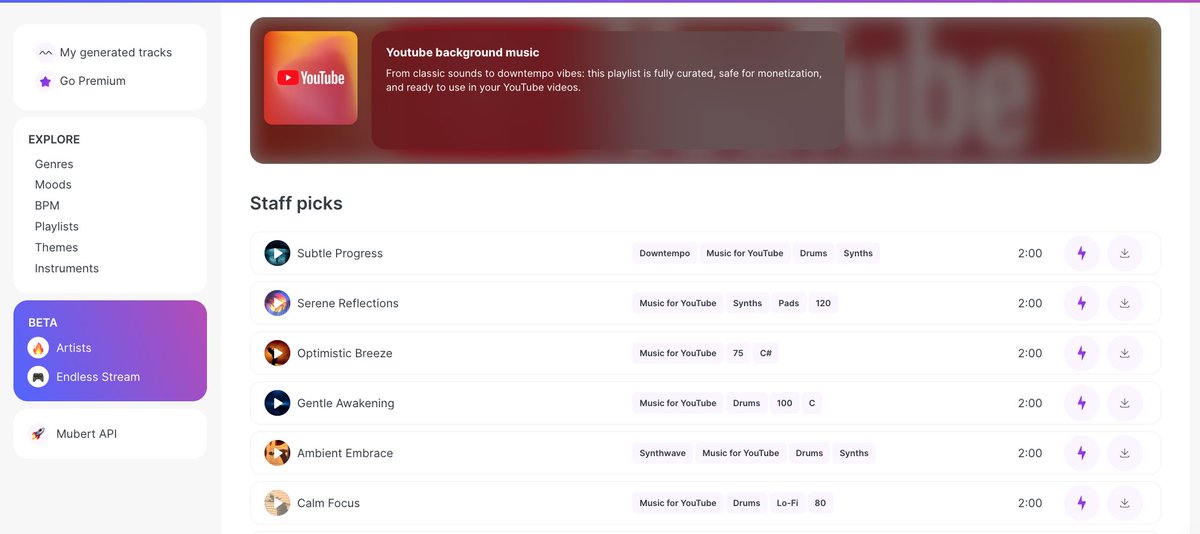Click the waveform icon beside My generated tracks

click(45, 53)
